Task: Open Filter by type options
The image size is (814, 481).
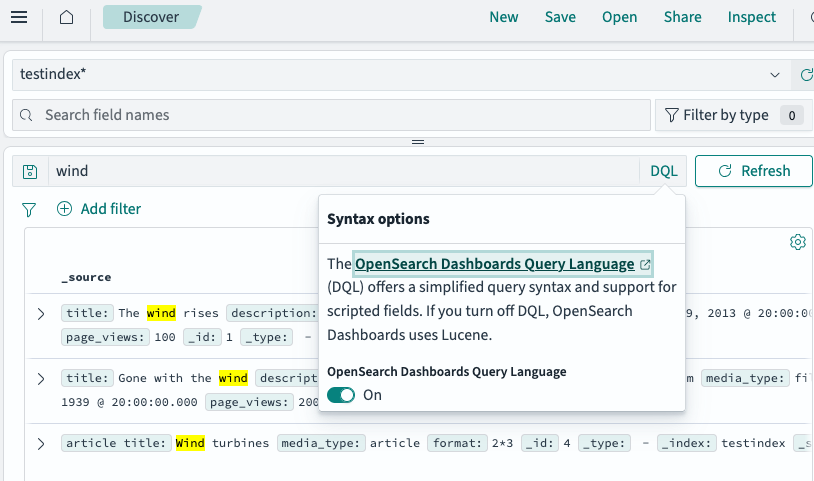Action: click(x=733, y=115)
